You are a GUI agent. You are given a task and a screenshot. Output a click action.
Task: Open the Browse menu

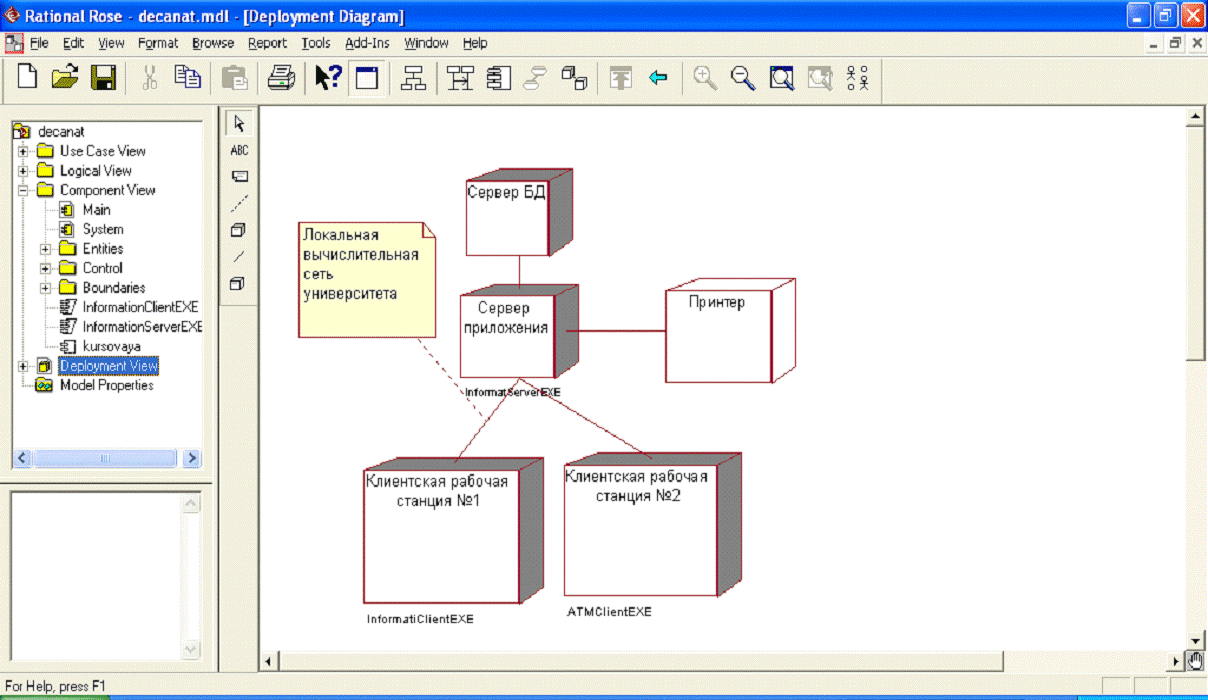(213, 43)
